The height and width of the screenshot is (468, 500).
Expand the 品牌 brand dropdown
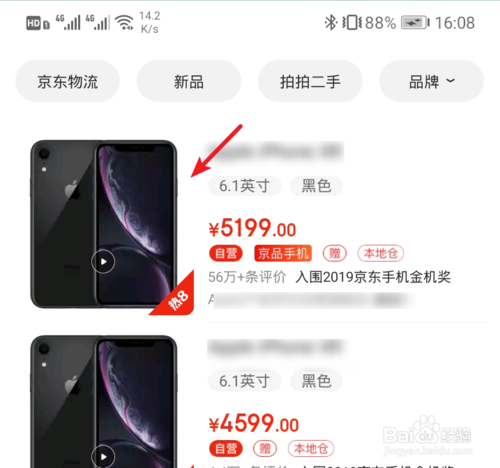(432, 81)
